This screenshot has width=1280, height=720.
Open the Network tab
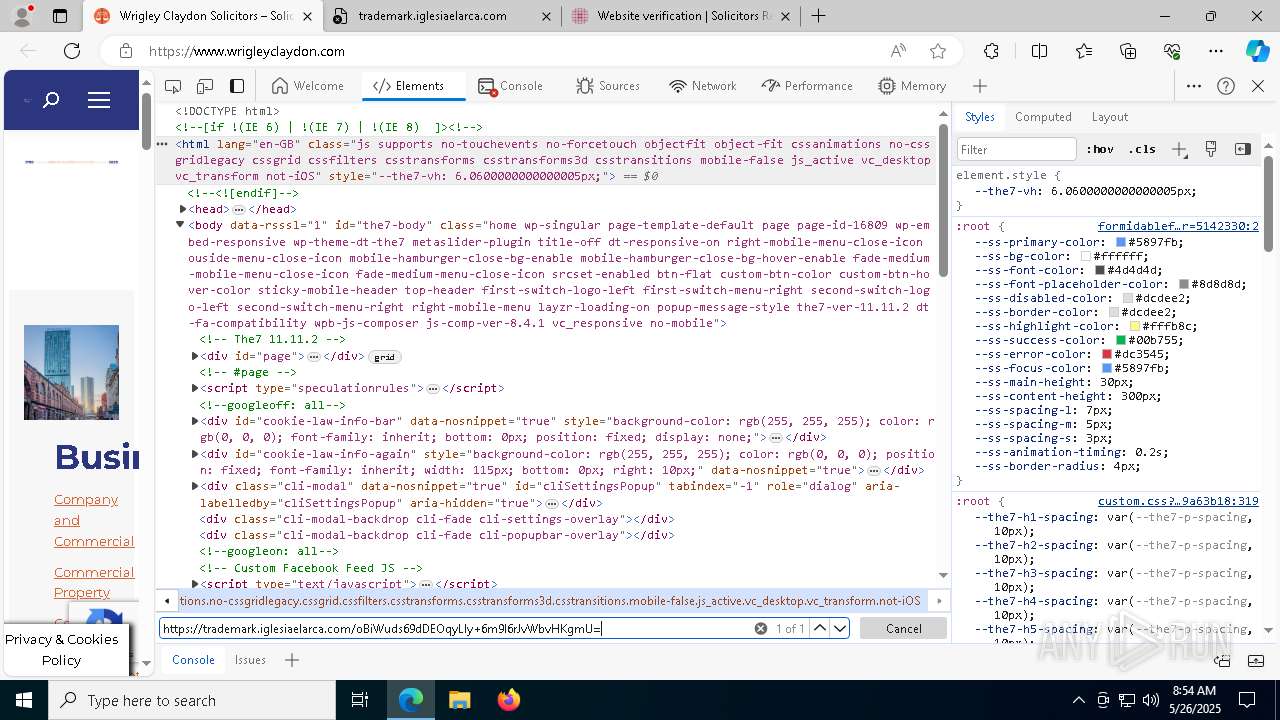[702, 86]
